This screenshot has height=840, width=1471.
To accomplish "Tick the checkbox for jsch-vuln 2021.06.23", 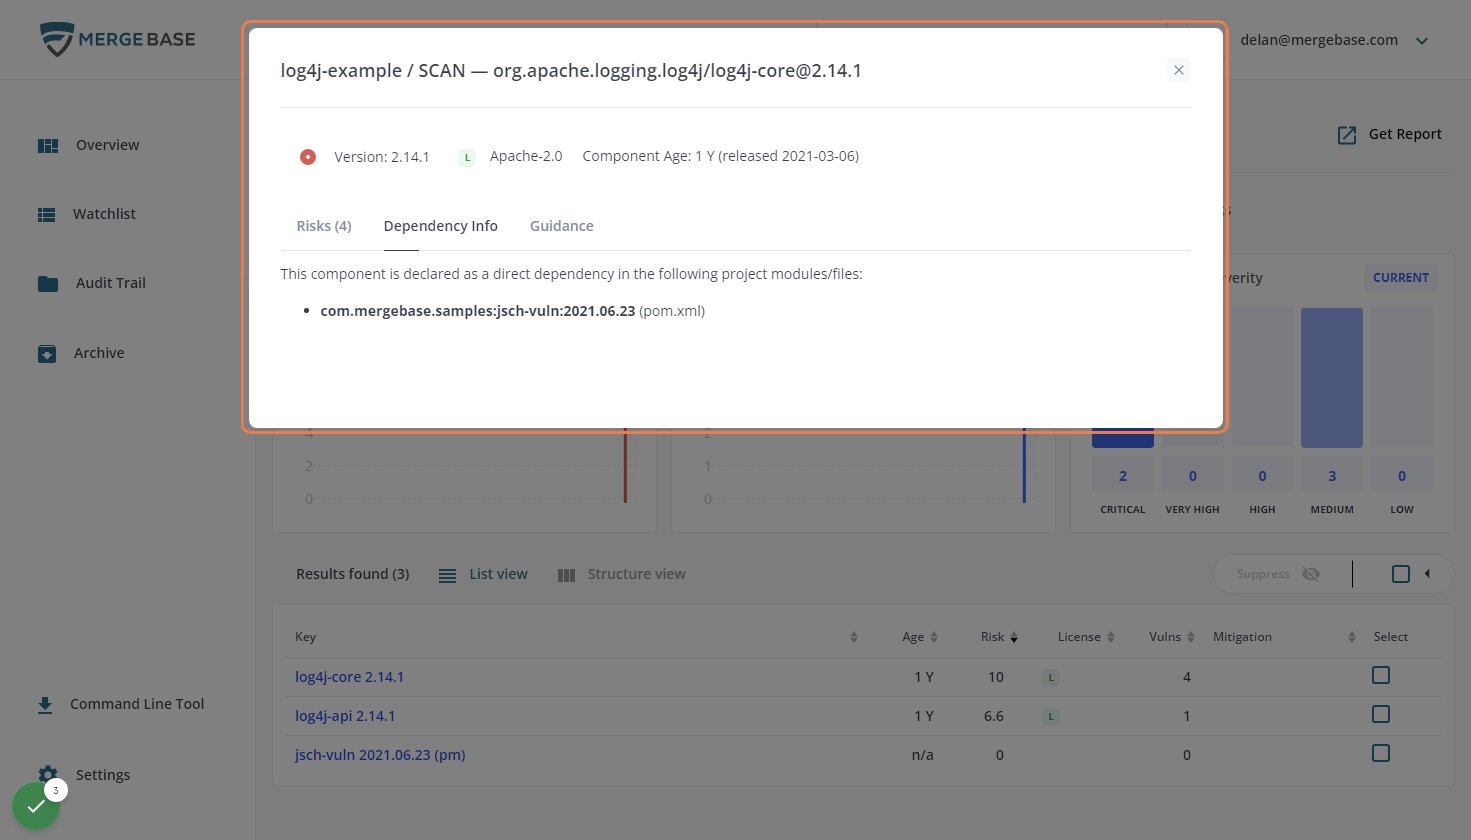I will tap(1381, 754).
